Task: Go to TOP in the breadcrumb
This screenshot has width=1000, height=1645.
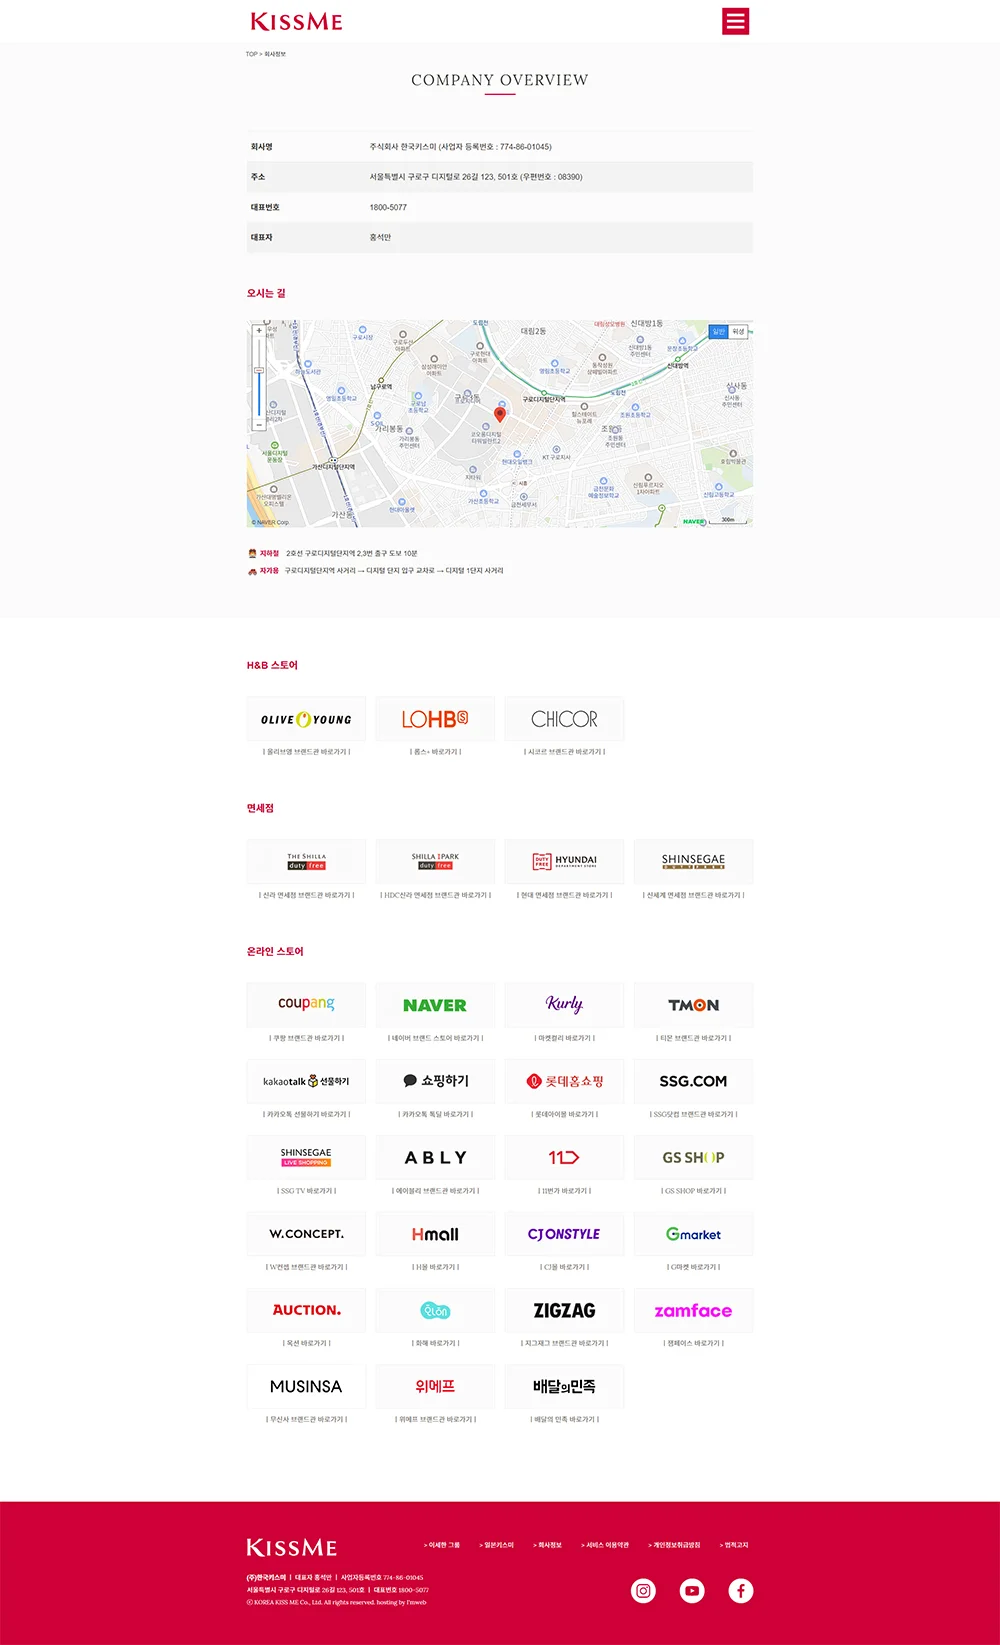Action: coord(251,54)
